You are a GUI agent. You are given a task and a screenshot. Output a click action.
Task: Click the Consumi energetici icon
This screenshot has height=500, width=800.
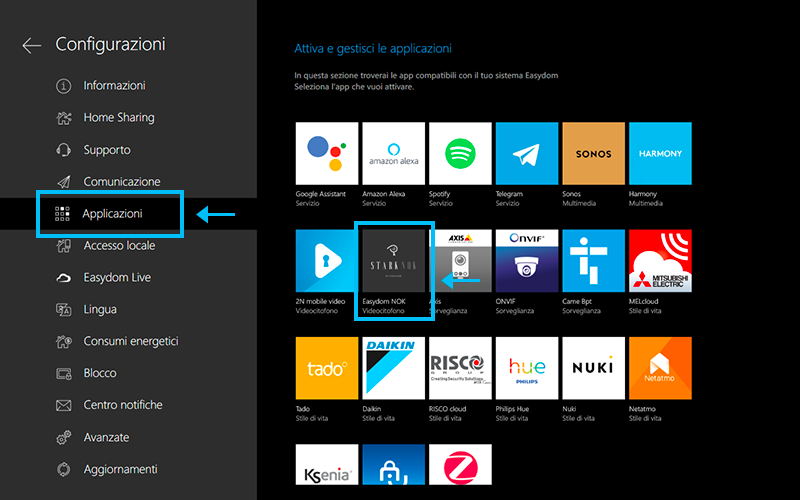(63, 341)
